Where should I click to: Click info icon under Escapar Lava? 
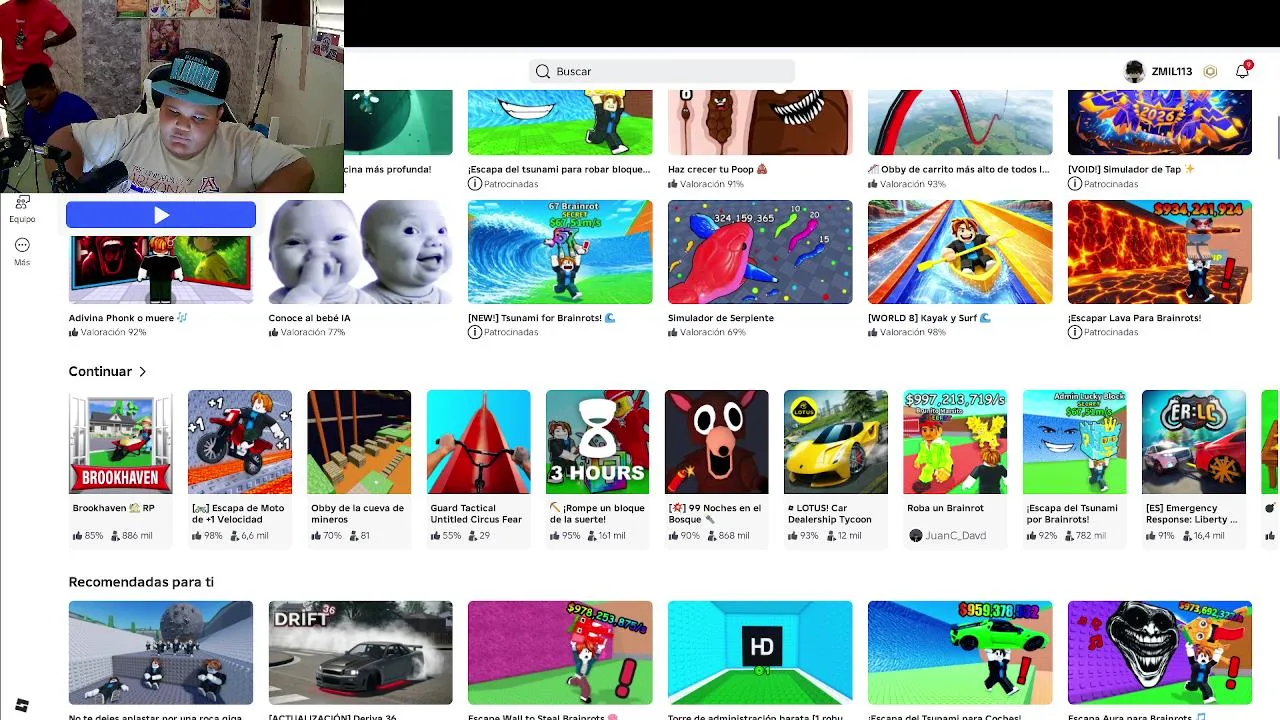(1074, 332)
